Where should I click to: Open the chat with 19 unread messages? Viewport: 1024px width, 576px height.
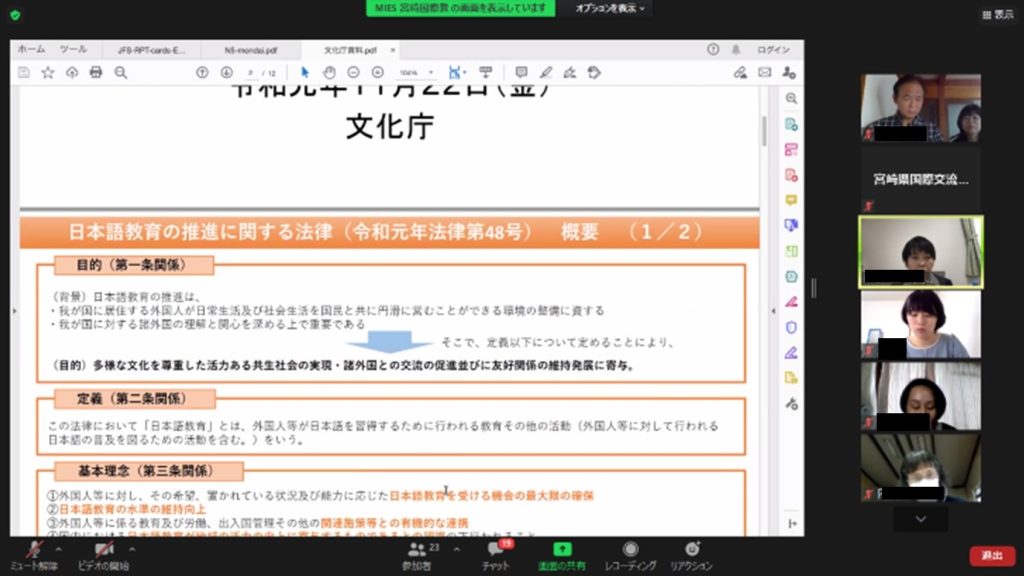coord(496,556)
